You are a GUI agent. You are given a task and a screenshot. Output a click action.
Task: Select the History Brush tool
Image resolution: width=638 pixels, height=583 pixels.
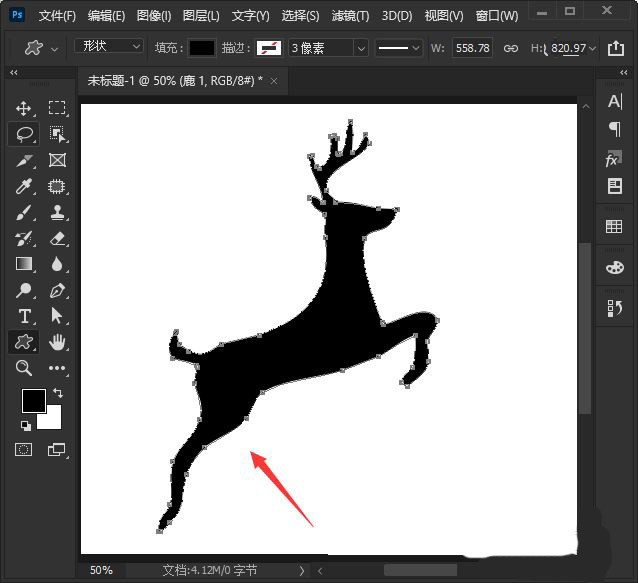coord(23,239)
